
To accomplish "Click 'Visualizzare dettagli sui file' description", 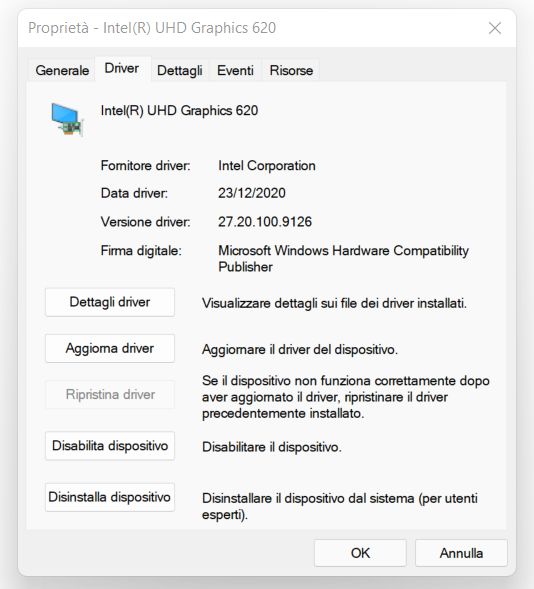I will 334,303.
